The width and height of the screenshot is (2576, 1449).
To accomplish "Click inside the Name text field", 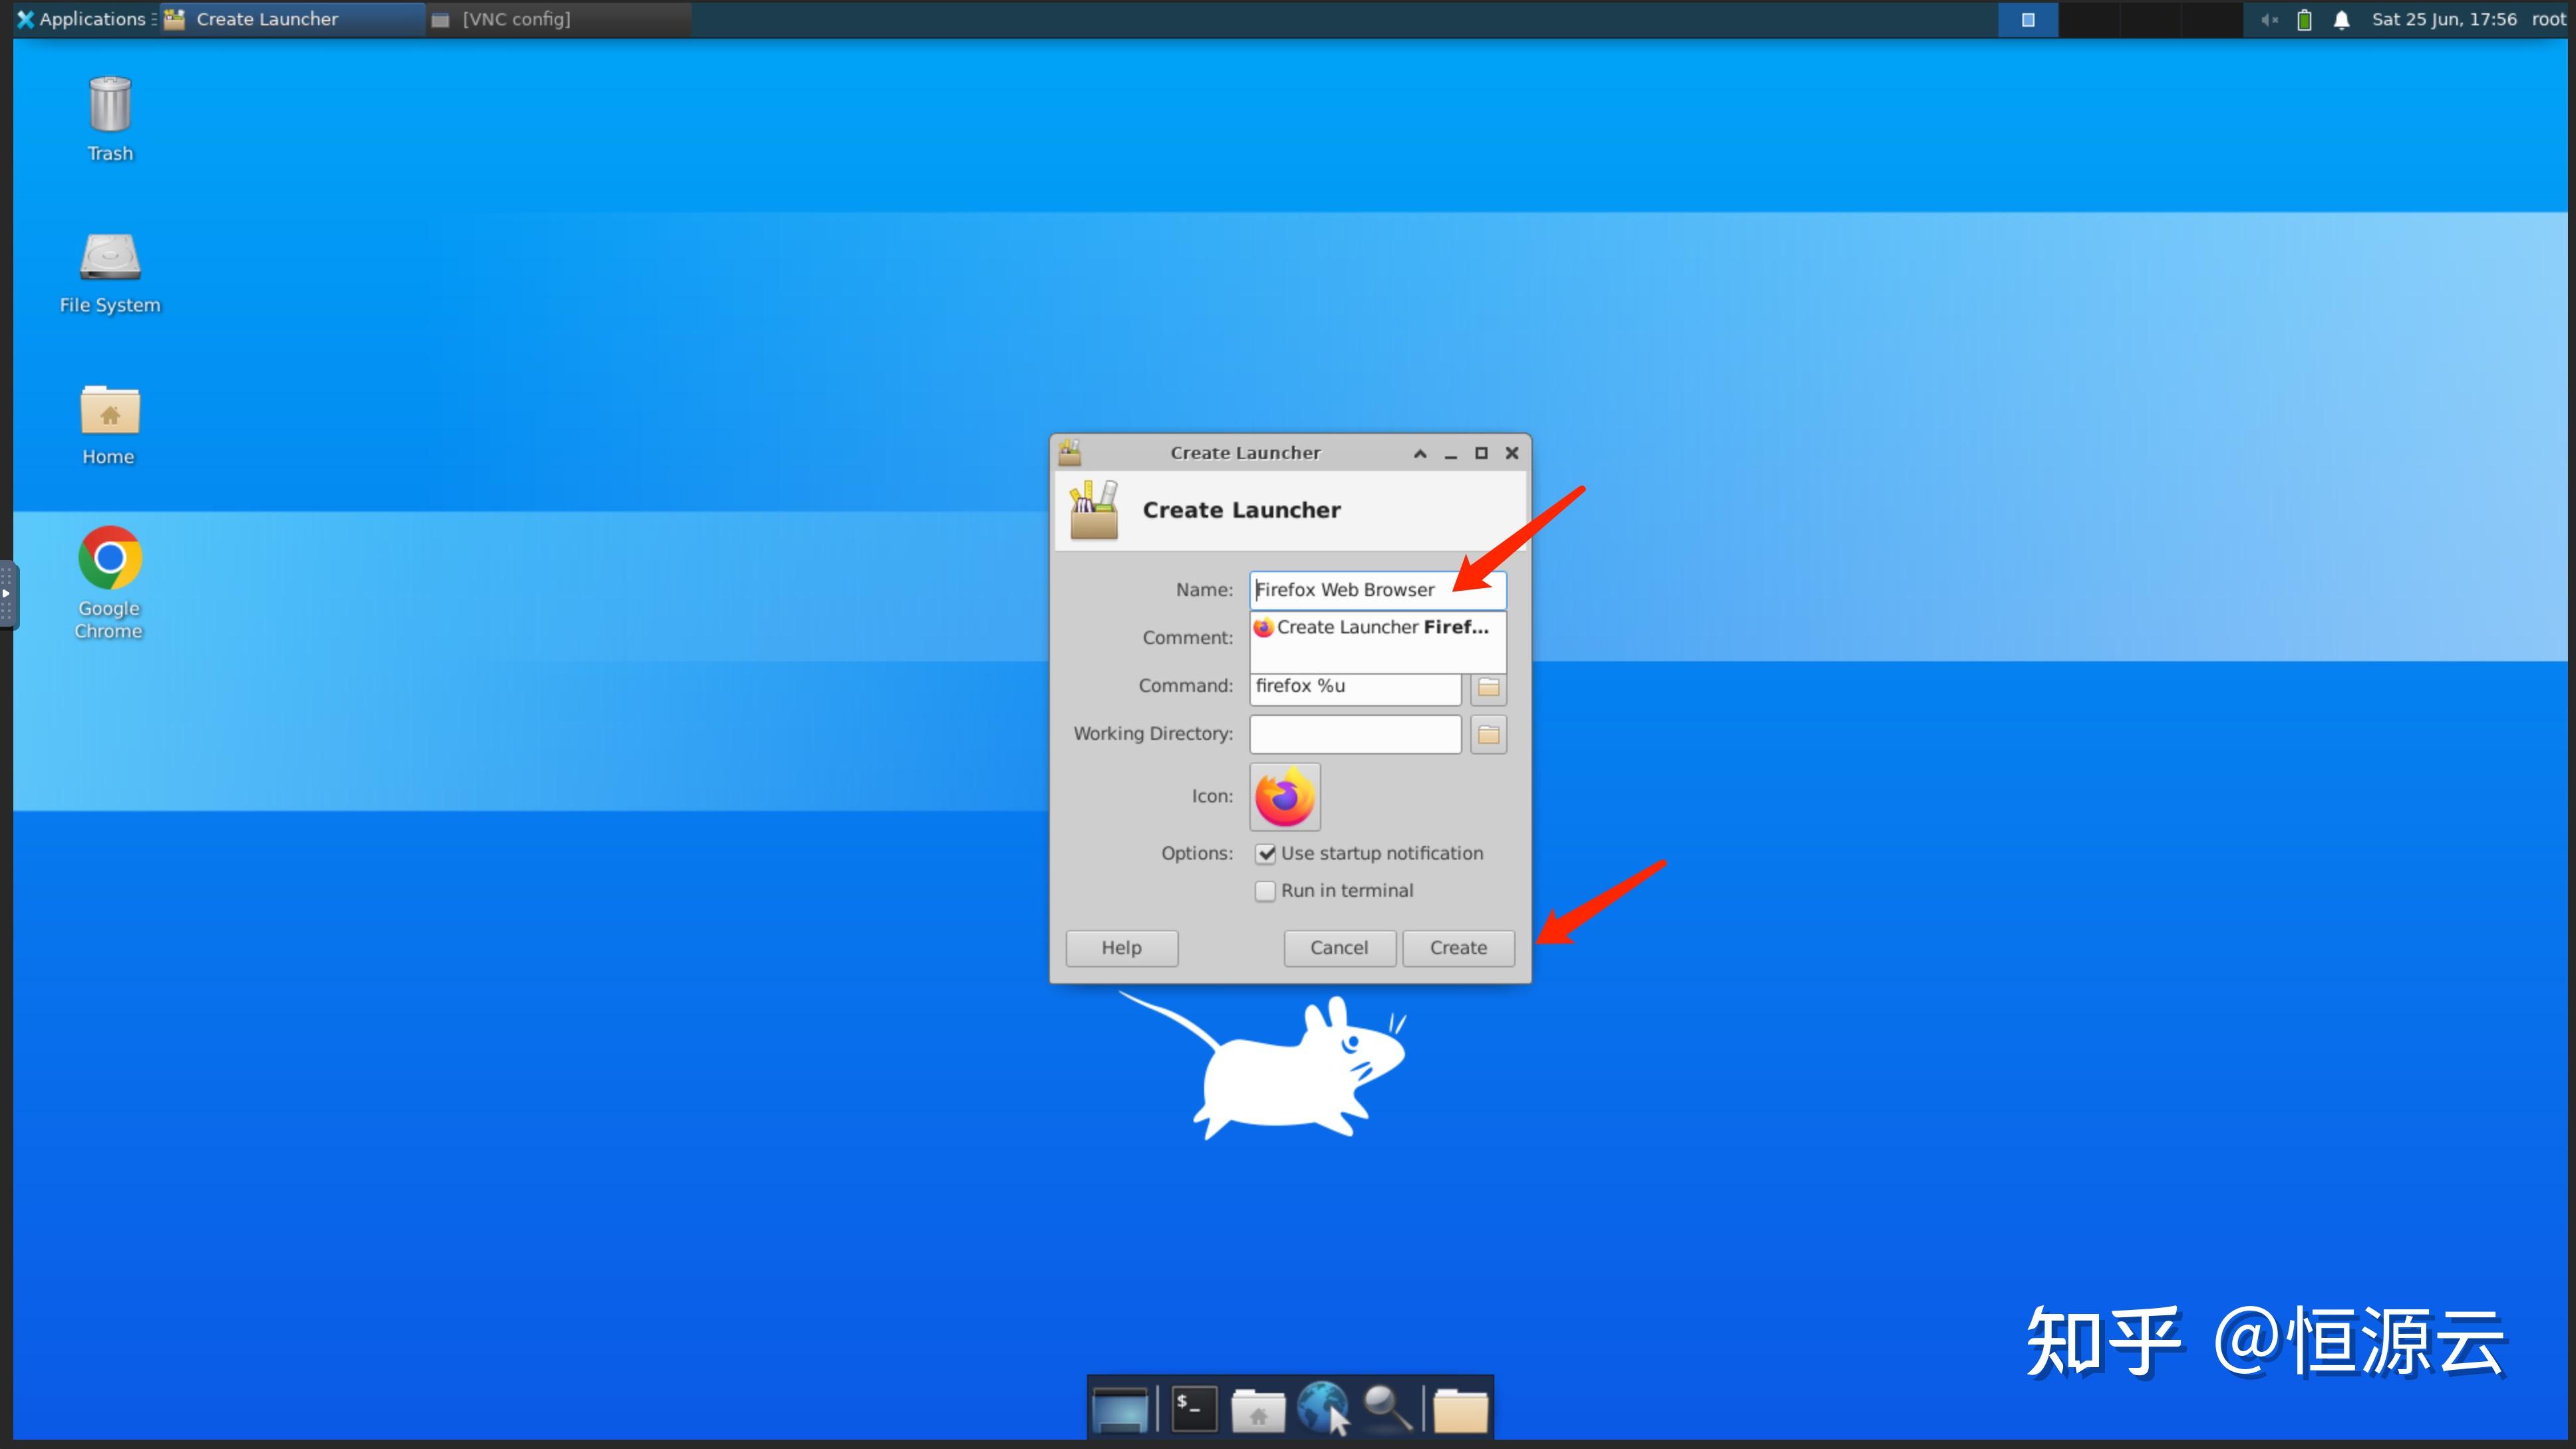I will point(1377,589).
